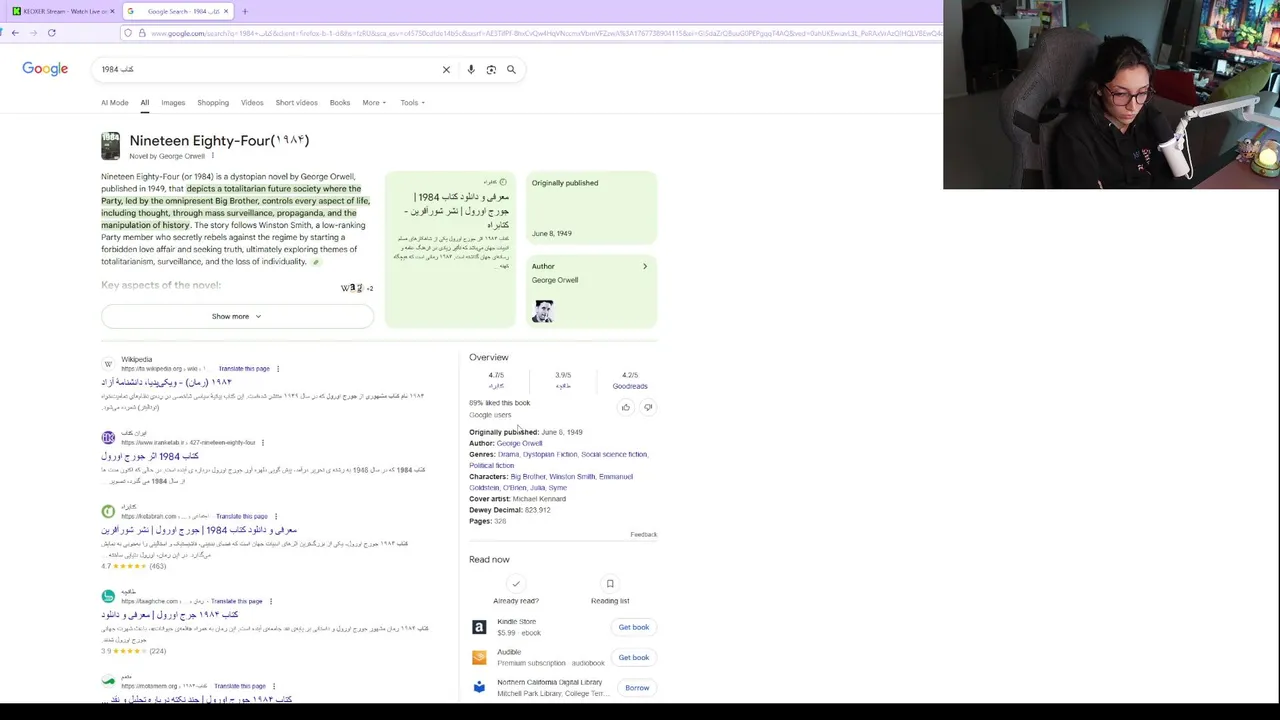Click the site shield icon in address bar

[127, 33]
